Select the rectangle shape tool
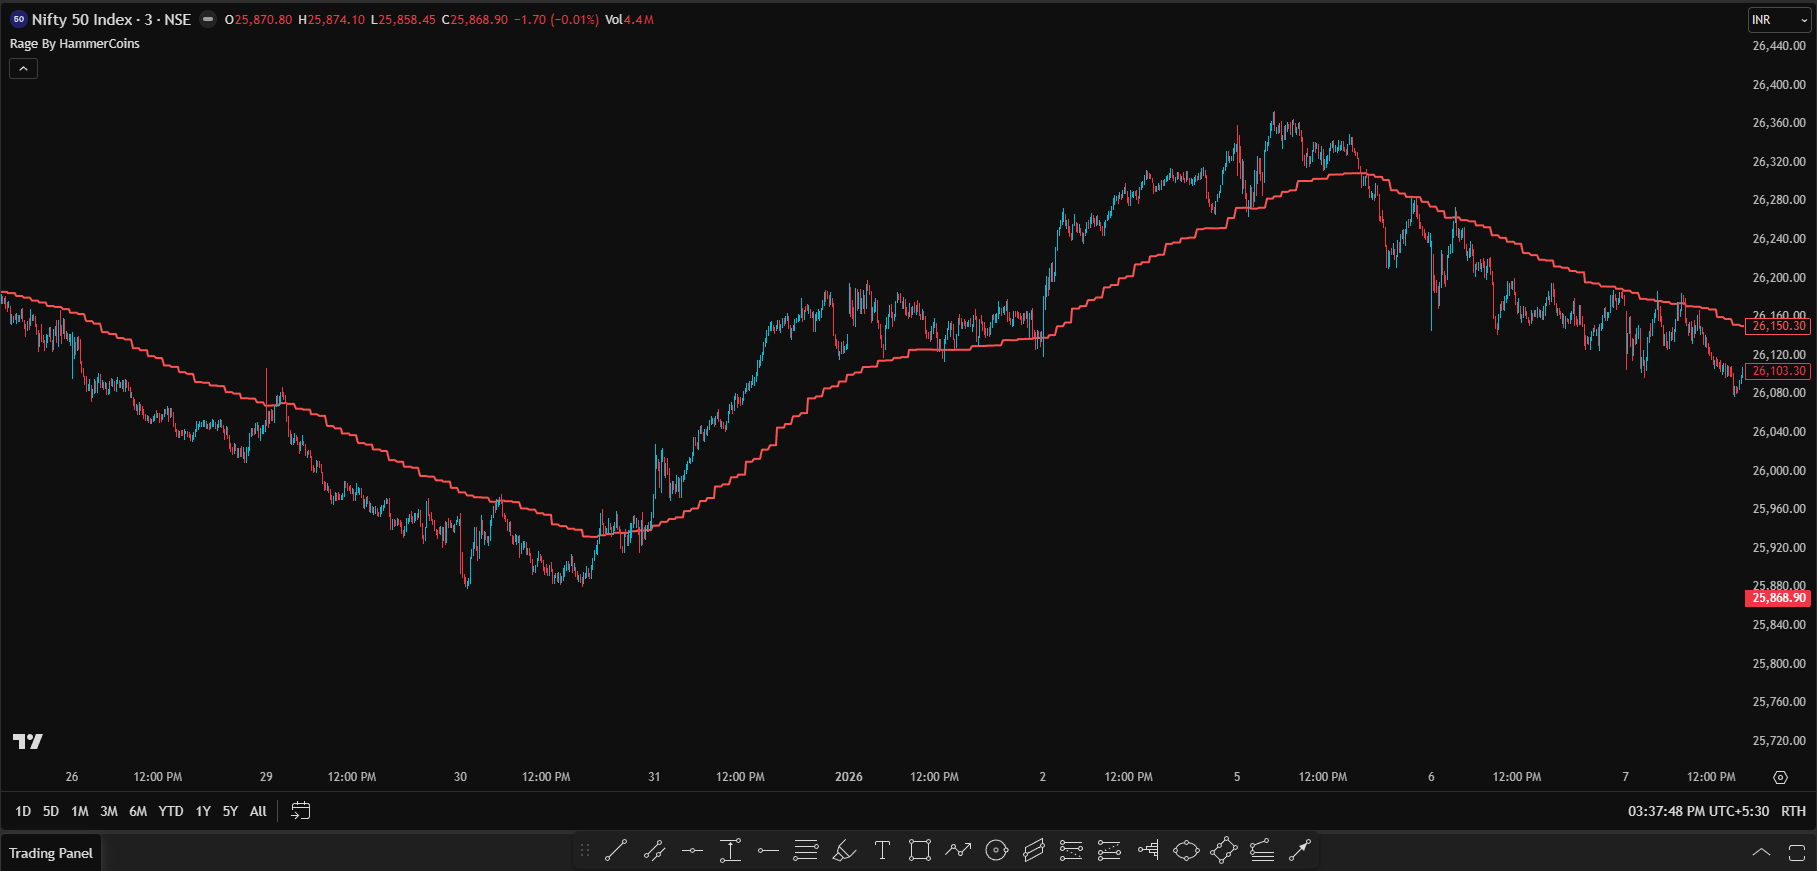 [920, 850]
